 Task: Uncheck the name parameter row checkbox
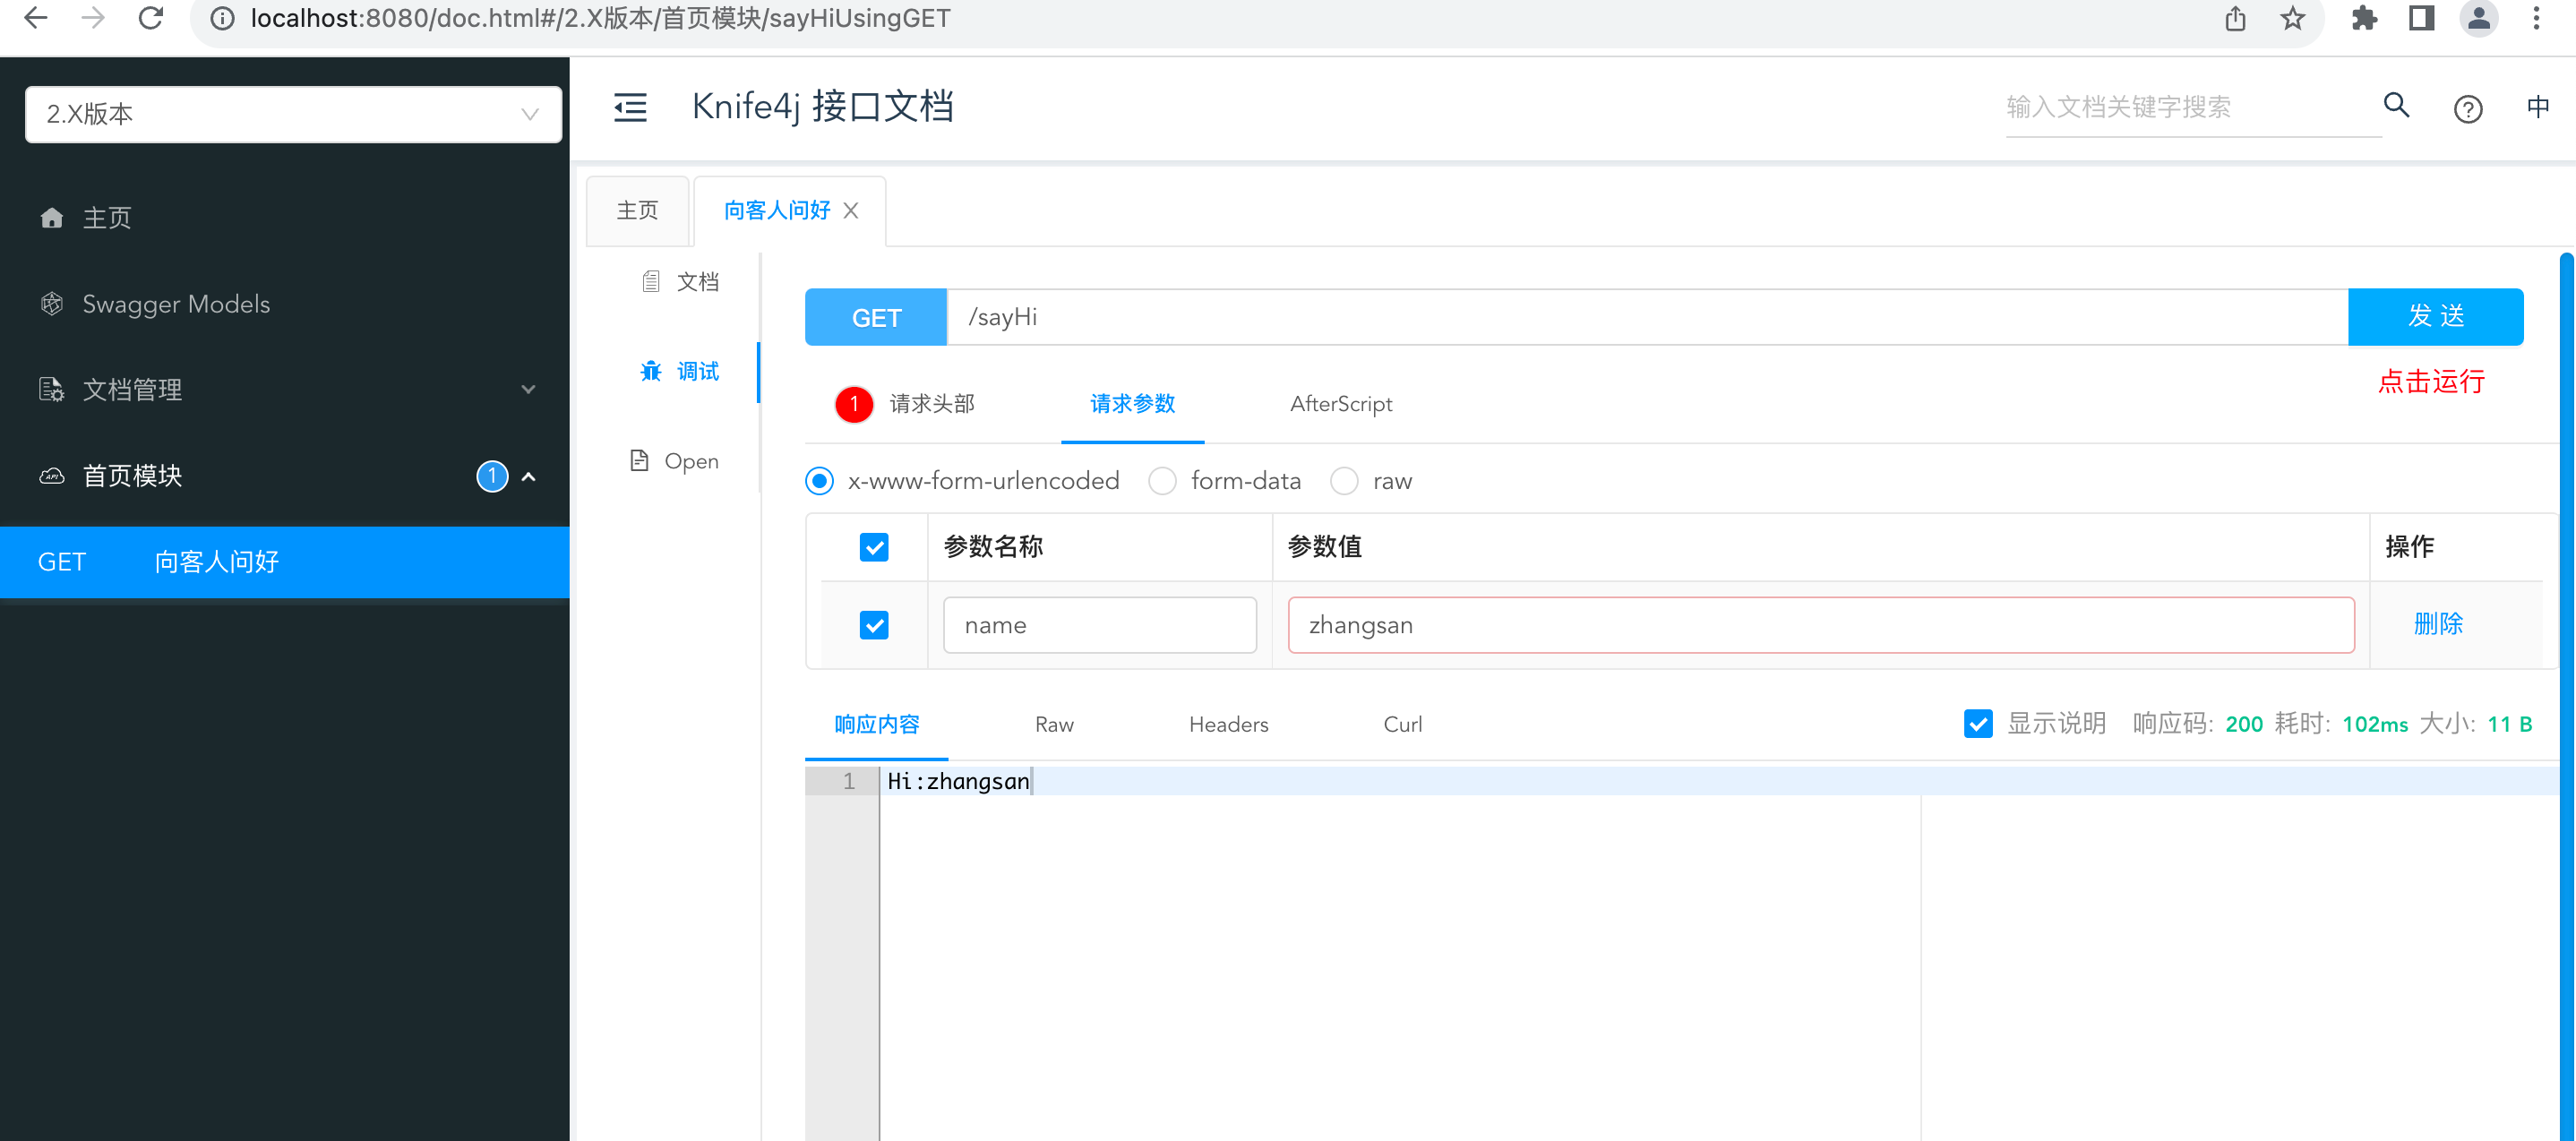tap(875, 624)
